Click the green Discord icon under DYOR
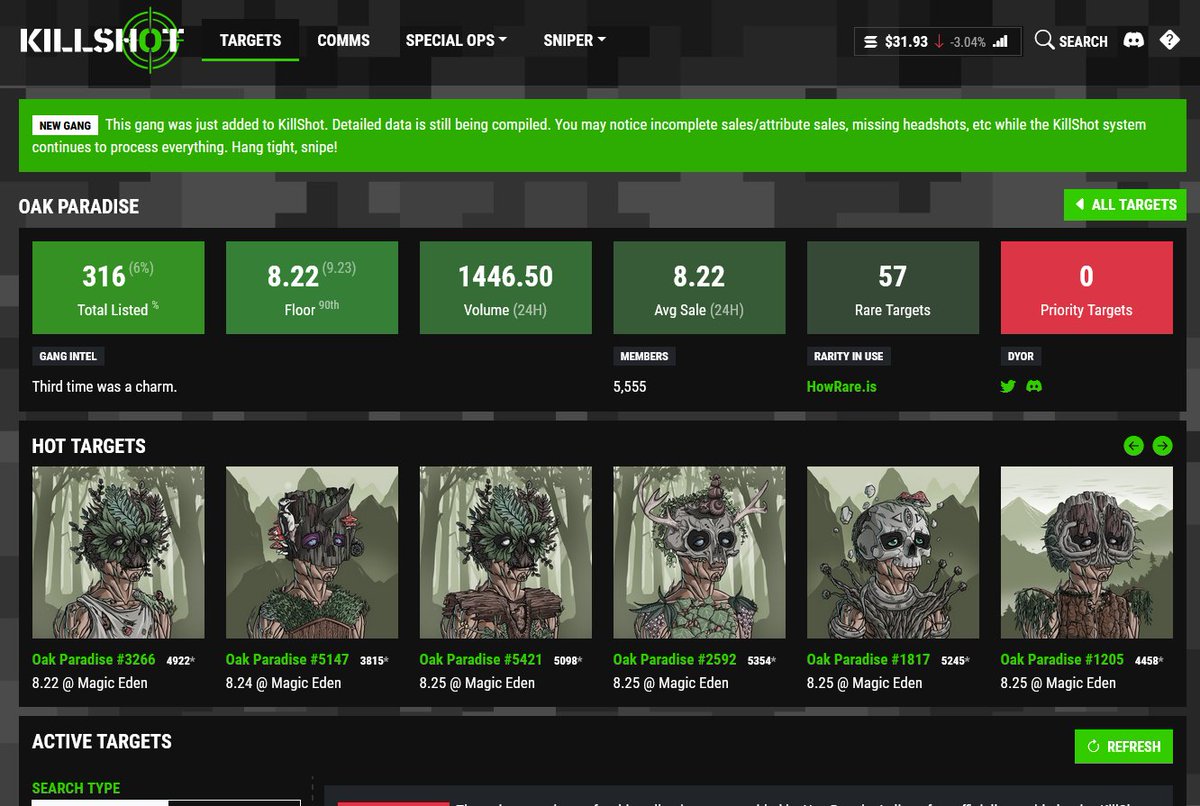Image resolution: width=1200 pixels, height=806 pixels. coord(1033,386)
